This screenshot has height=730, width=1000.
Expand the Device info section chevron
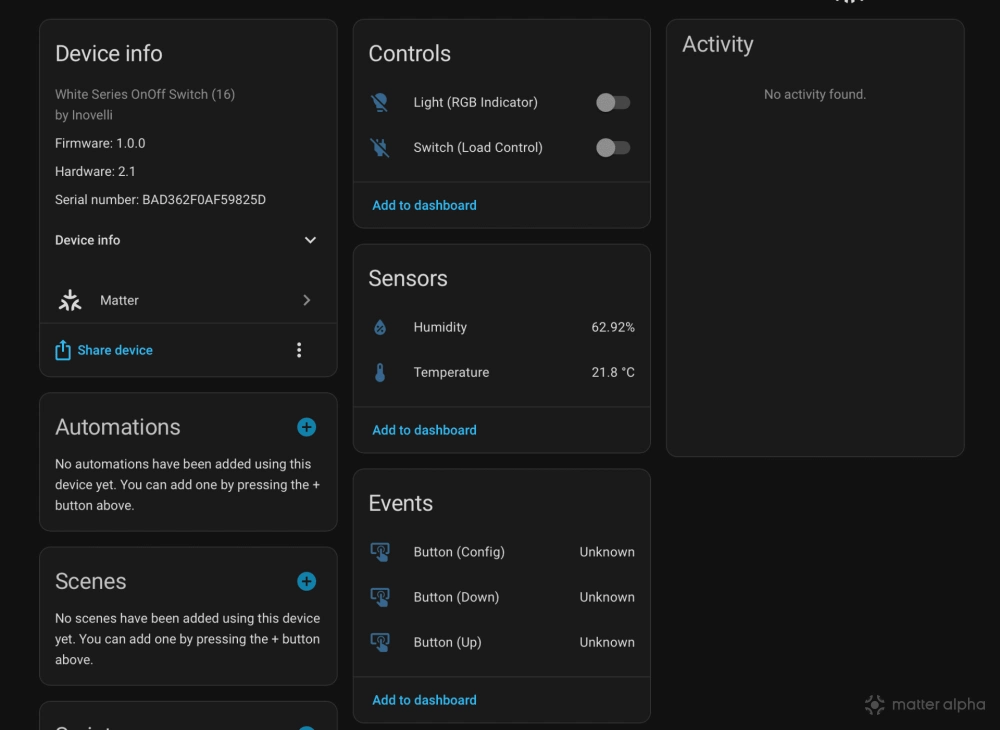310,240
